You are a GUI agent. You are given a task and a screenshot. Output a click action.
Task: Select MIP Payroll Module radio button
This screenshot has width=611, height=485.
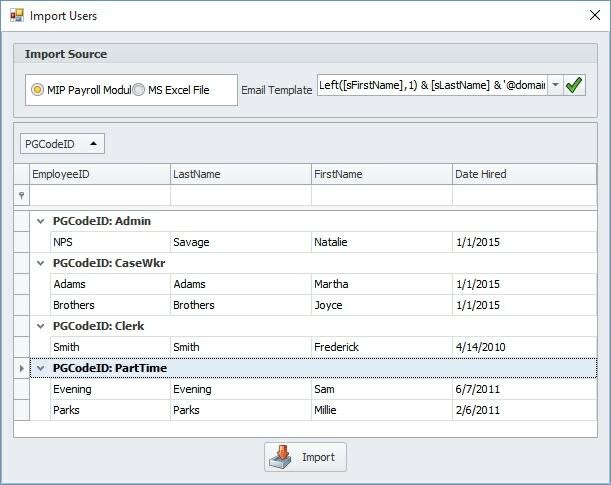[x=38, y=90]
